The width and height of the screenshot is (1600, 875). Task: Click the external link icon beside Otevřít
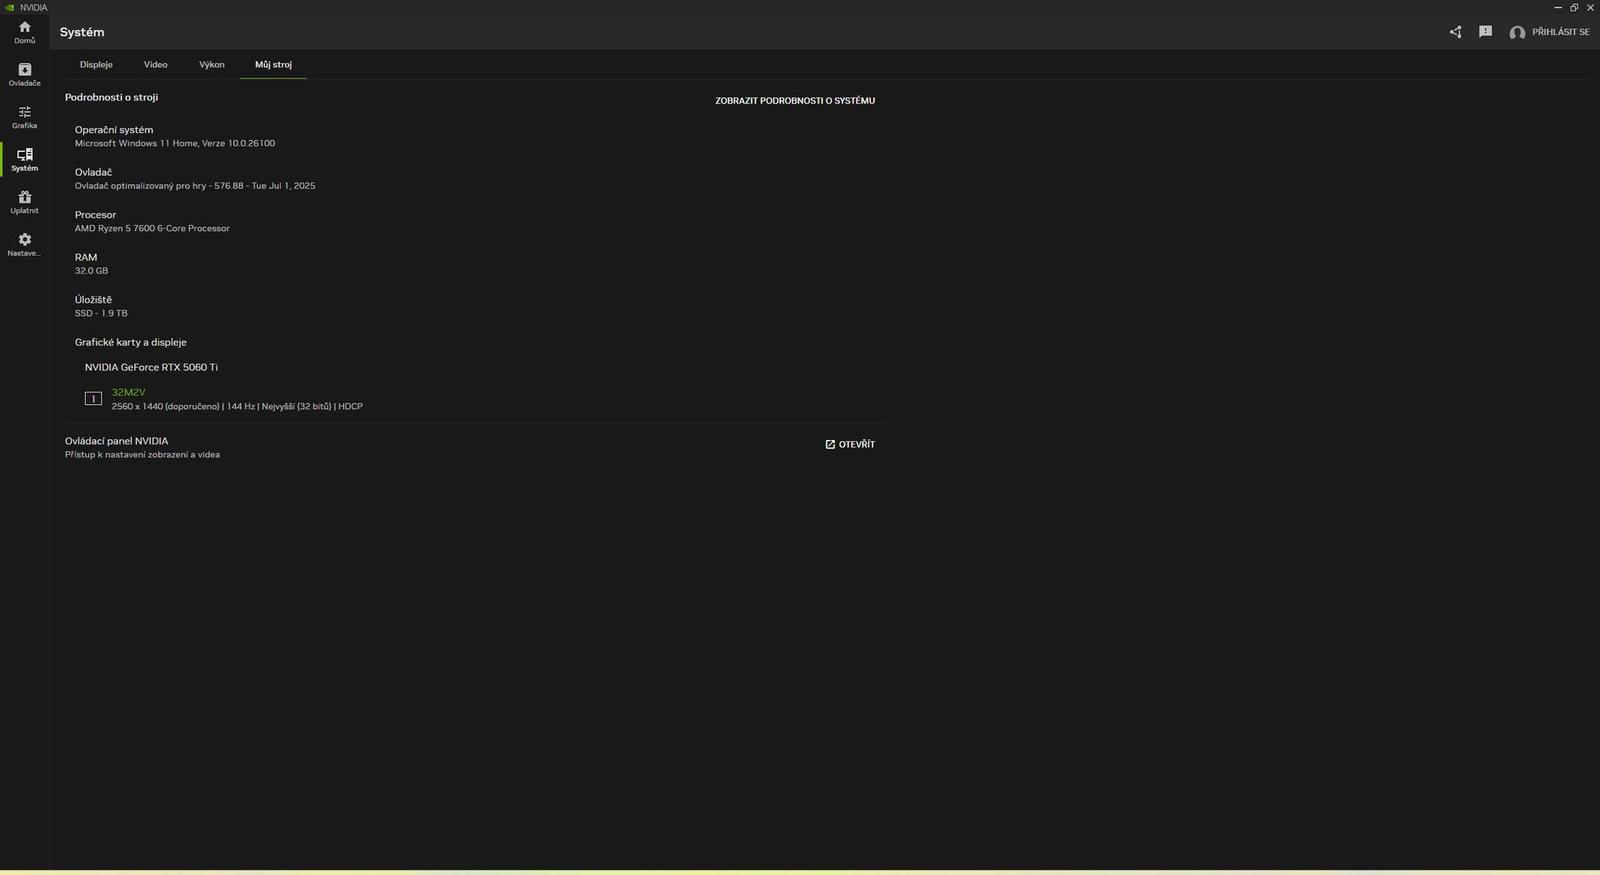pos(830,444)
